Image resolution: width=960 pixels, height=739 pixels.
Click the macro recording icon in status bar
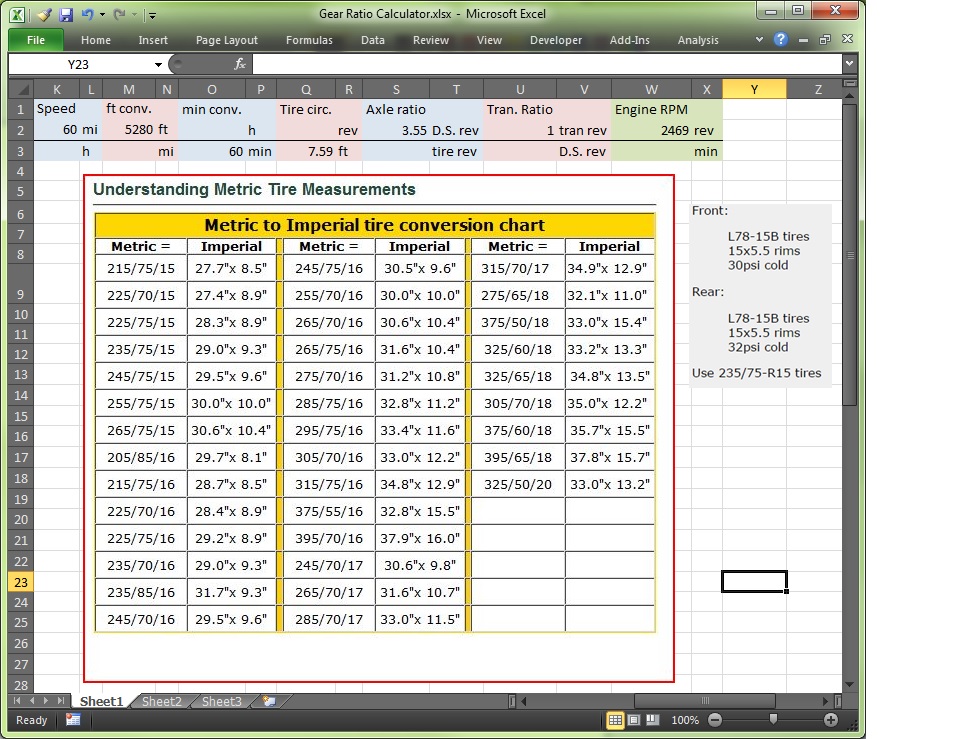click(73, 720)
